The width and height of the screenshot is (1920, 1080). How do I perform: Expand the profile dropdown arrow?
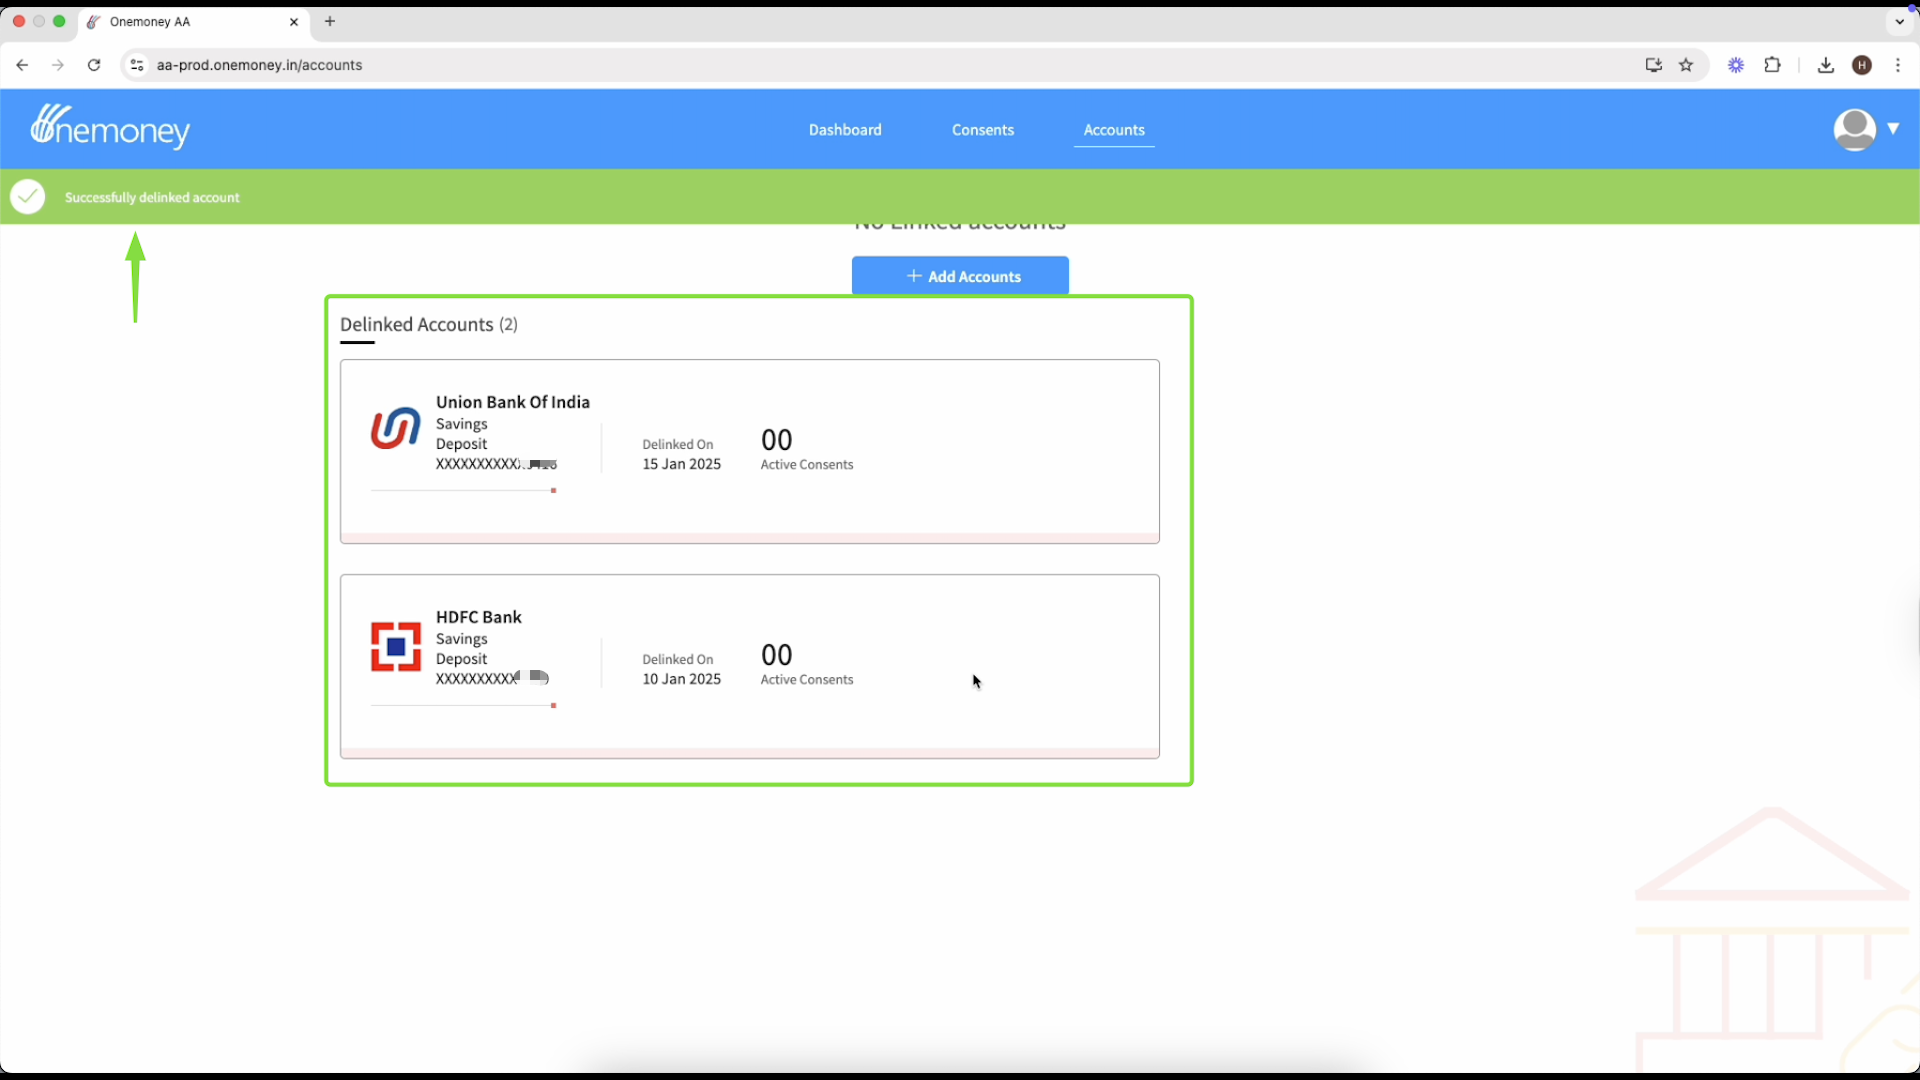coord(1893,128)
